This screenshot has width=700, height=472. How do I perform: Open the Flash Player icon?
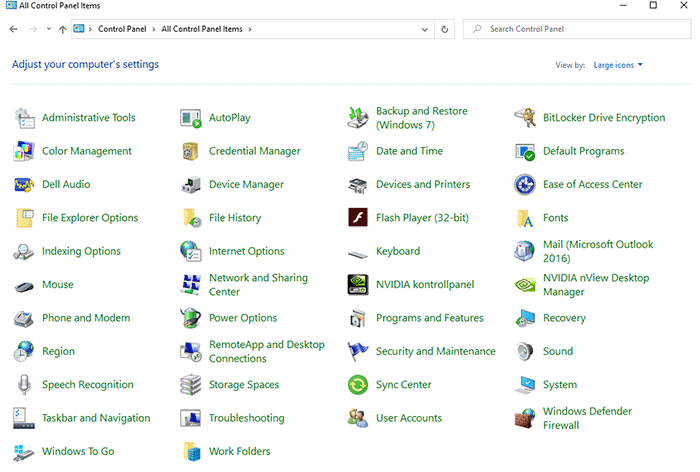[x=358, y=217]
